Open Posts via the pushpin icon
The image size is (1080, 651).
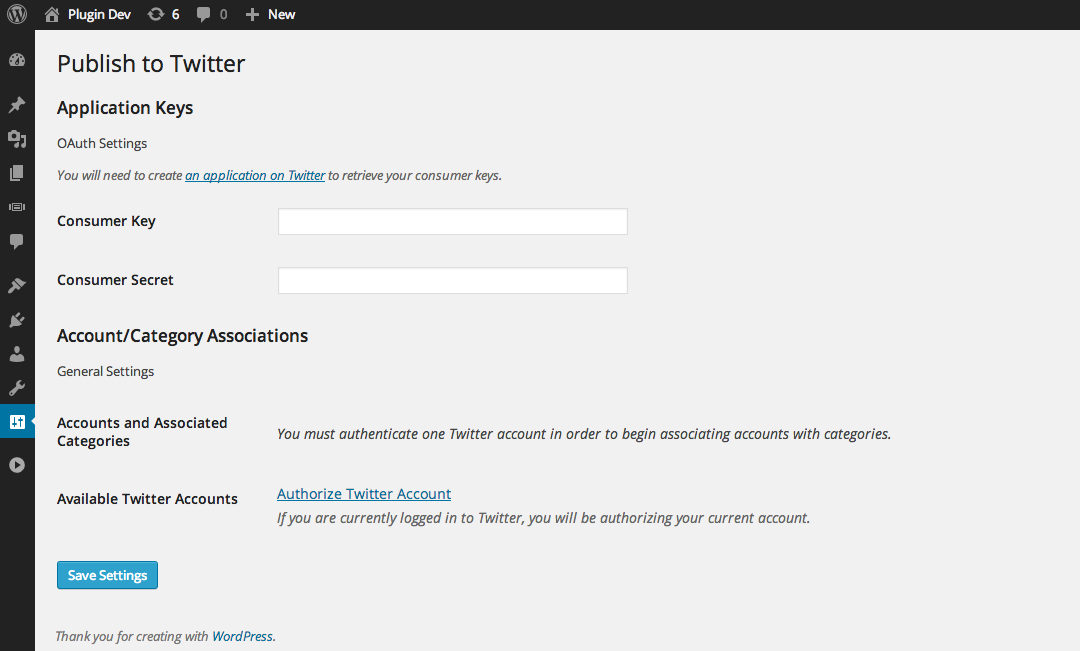[x=17, y=105]
